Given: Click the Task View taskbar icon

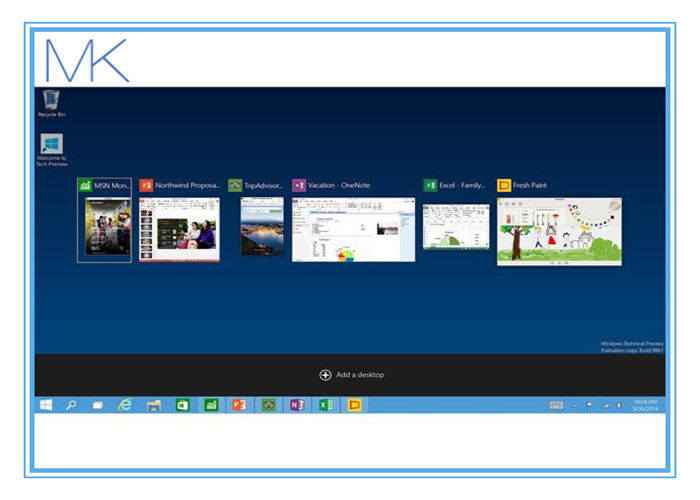Looking at the screenshot, I should pos(98,405).
